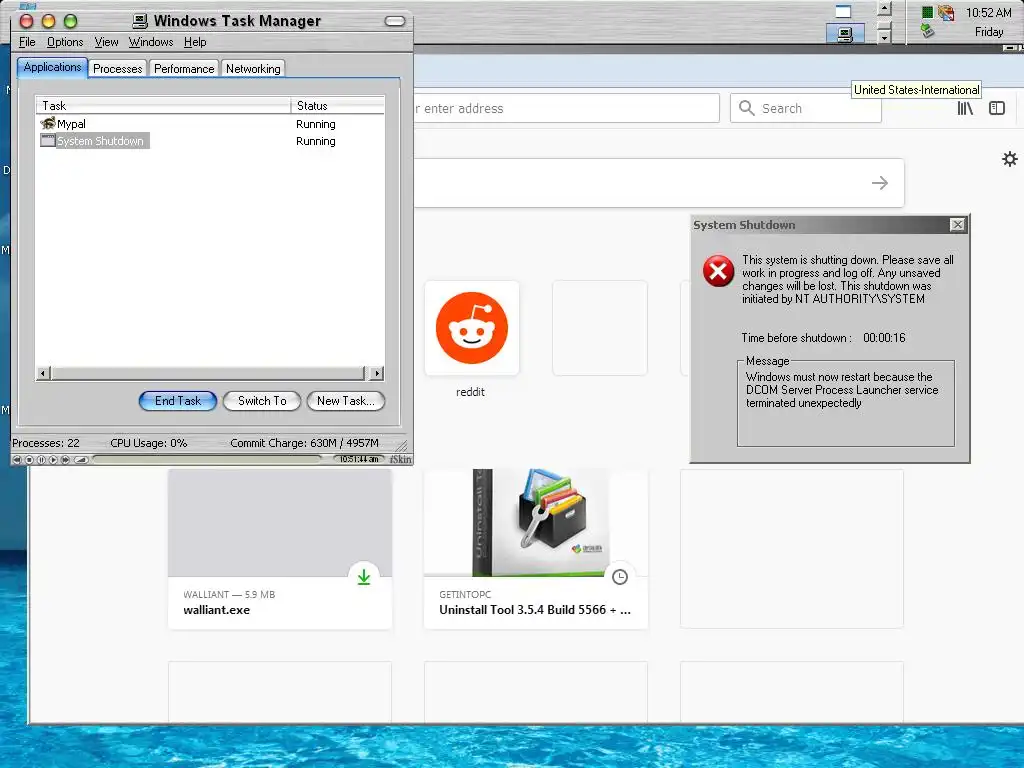Image resolution: width=1024 pixels, height=768 pixels.
Task: Open new tab settings gear icon
Action: coord(1010,159)
